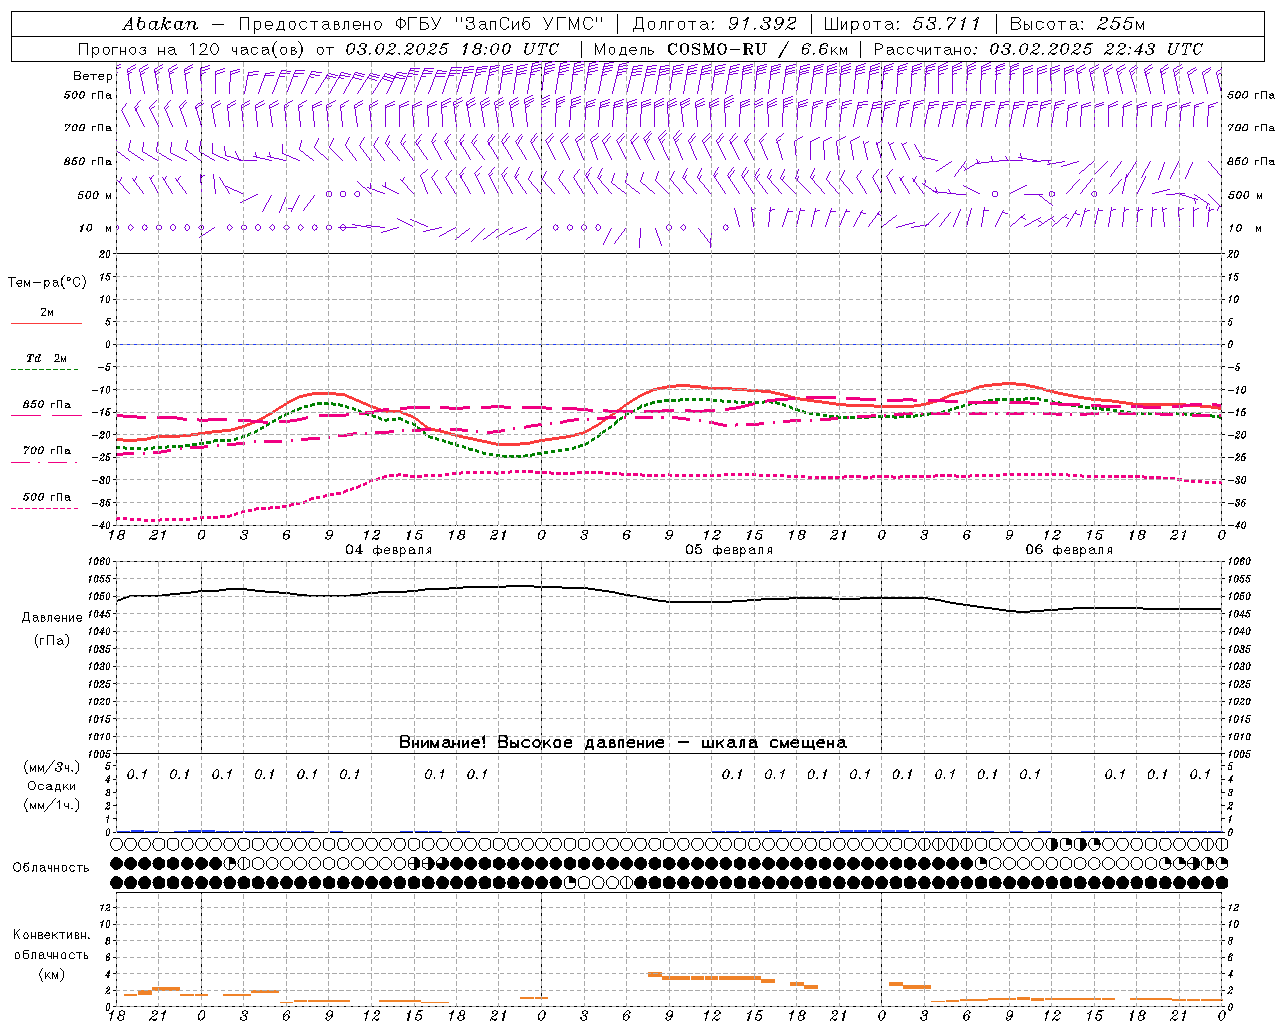This screenshot has width=1280, height=1024.
Task: Click the Td 2м dew point legend entry
Action: click(46, 358)
